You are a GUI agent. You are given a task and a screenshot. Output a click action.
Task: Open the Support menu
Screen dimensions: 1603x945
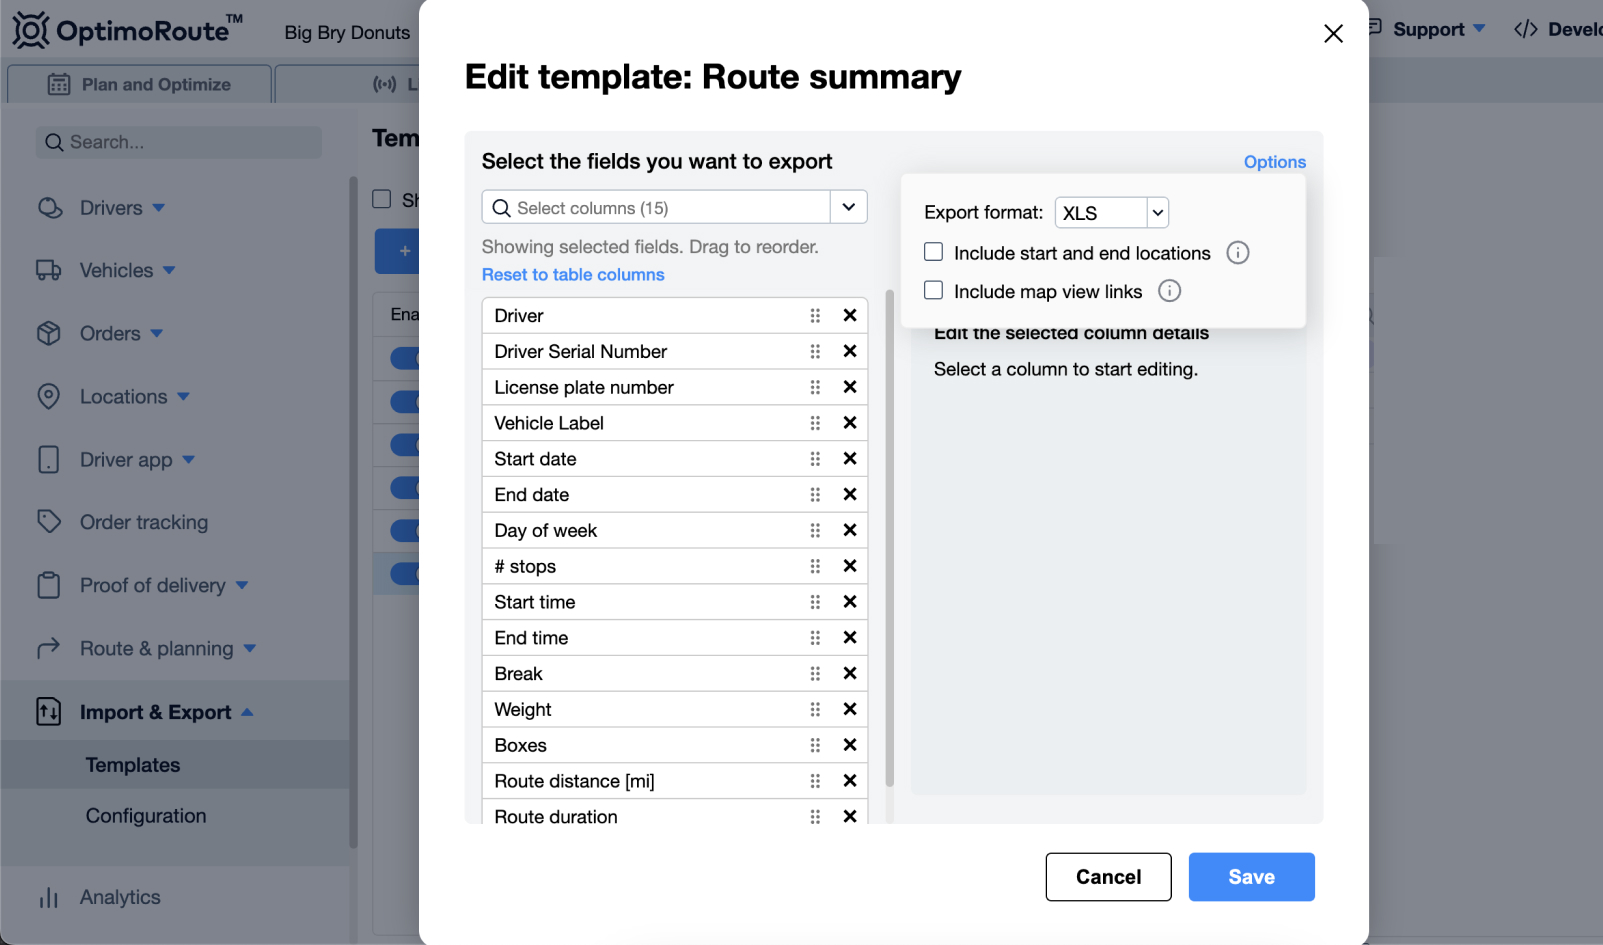1428,29
